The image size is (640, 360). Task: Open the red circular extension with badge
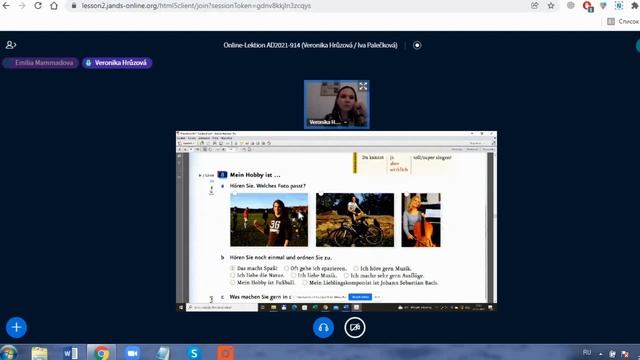[587, 6]
